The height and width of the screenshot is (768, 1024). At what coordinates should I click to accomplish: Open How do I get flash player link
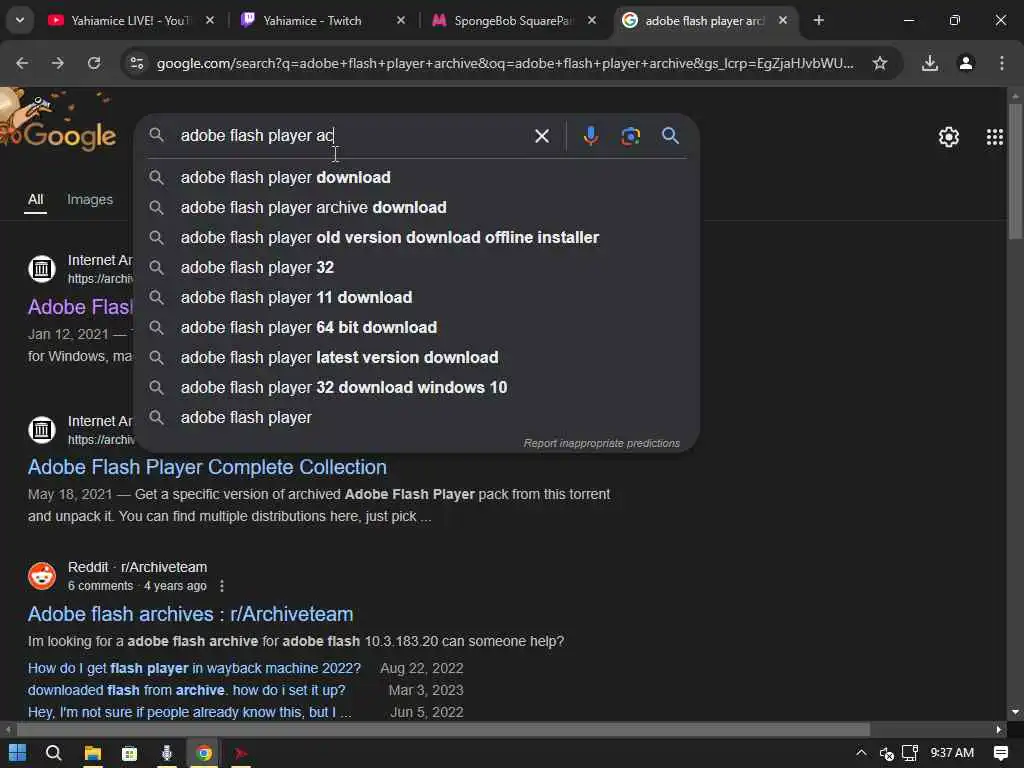(194, 668)
